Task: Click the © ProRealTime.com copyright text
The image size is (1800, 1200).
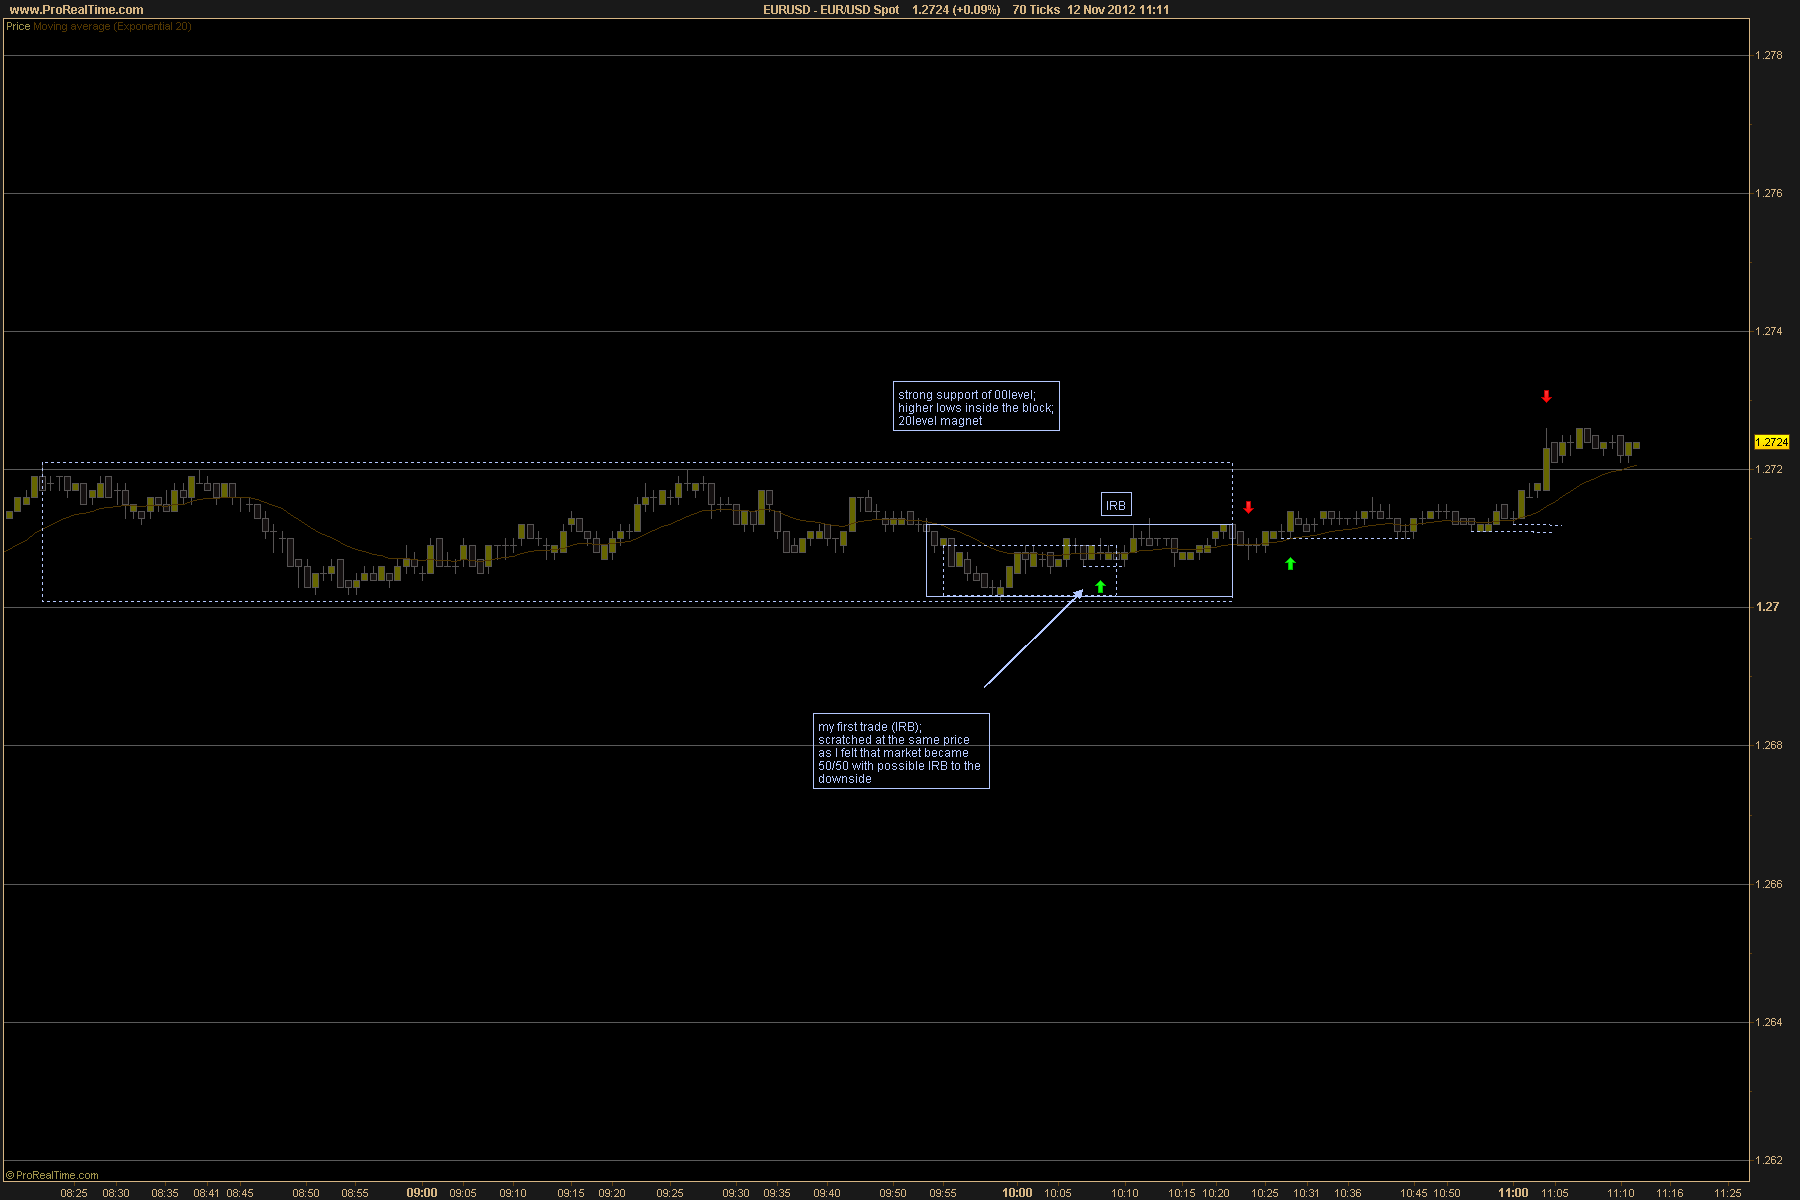Action: point(52,1175)
